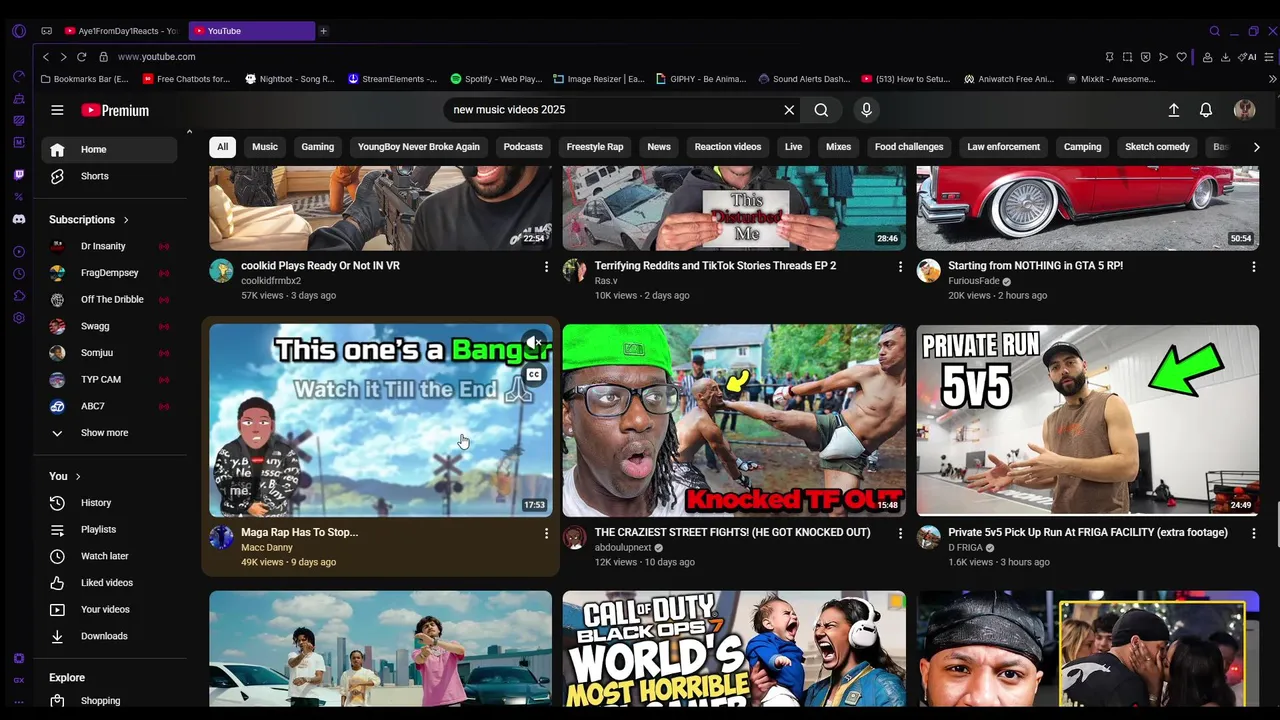1280x720 pixels.
Task: Clear the search box with X
Action: click(789, 110)
